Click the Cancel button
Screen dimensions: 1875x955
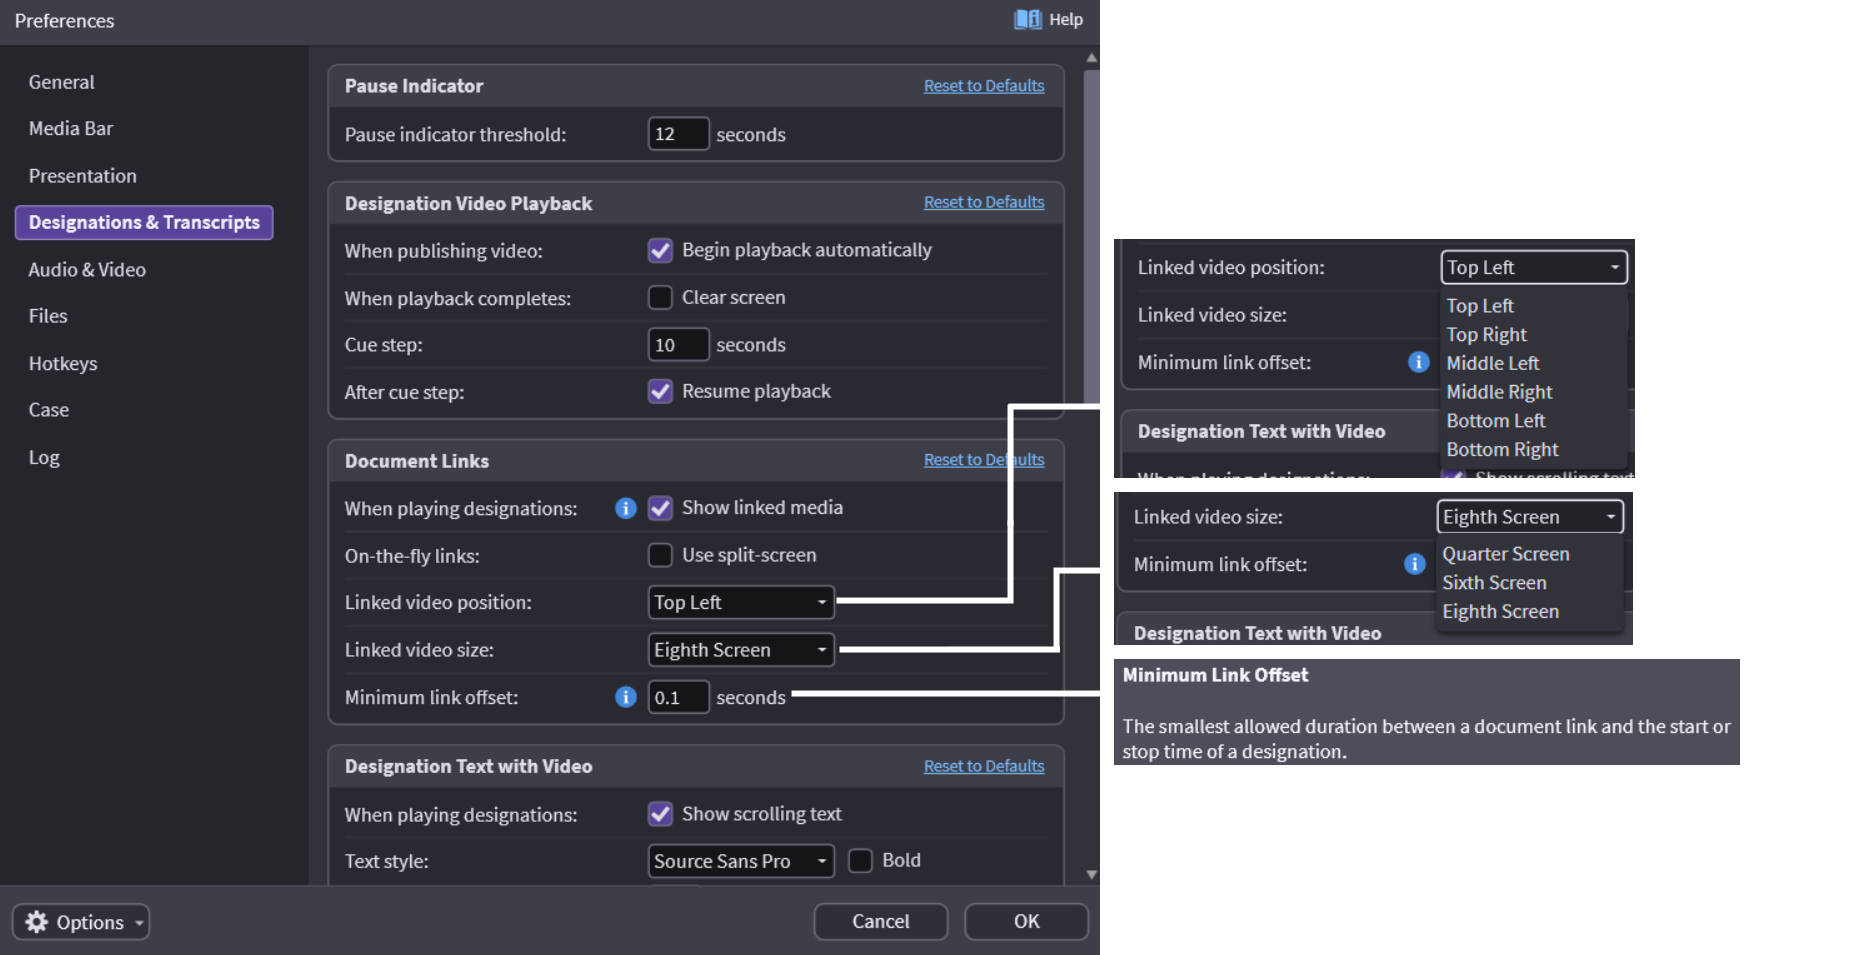tap(880, 921)
